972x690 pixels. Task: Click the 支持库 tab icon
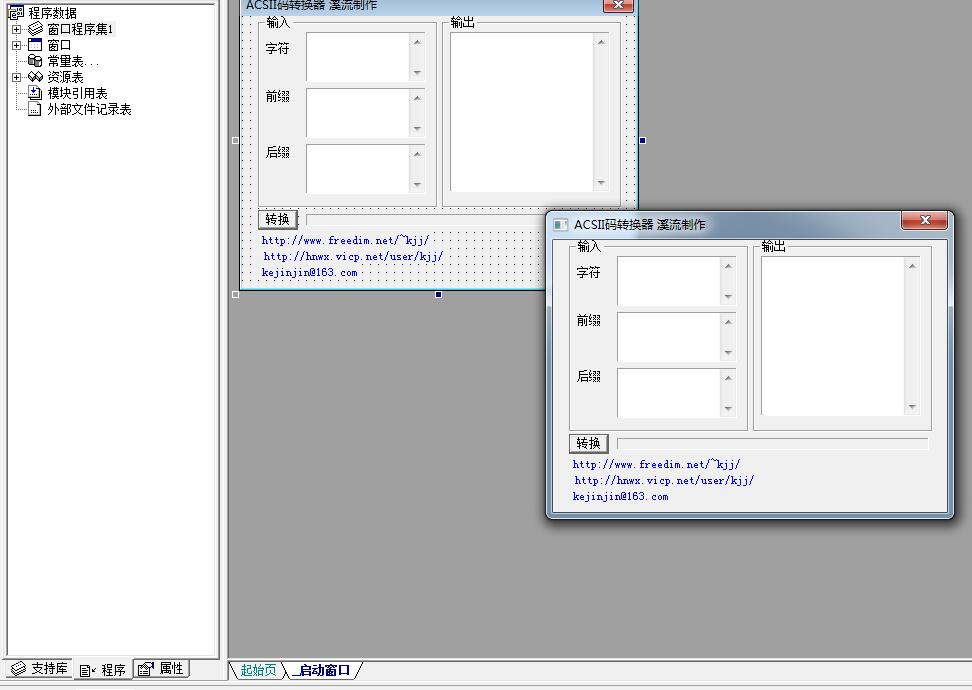tap(19, 668)
